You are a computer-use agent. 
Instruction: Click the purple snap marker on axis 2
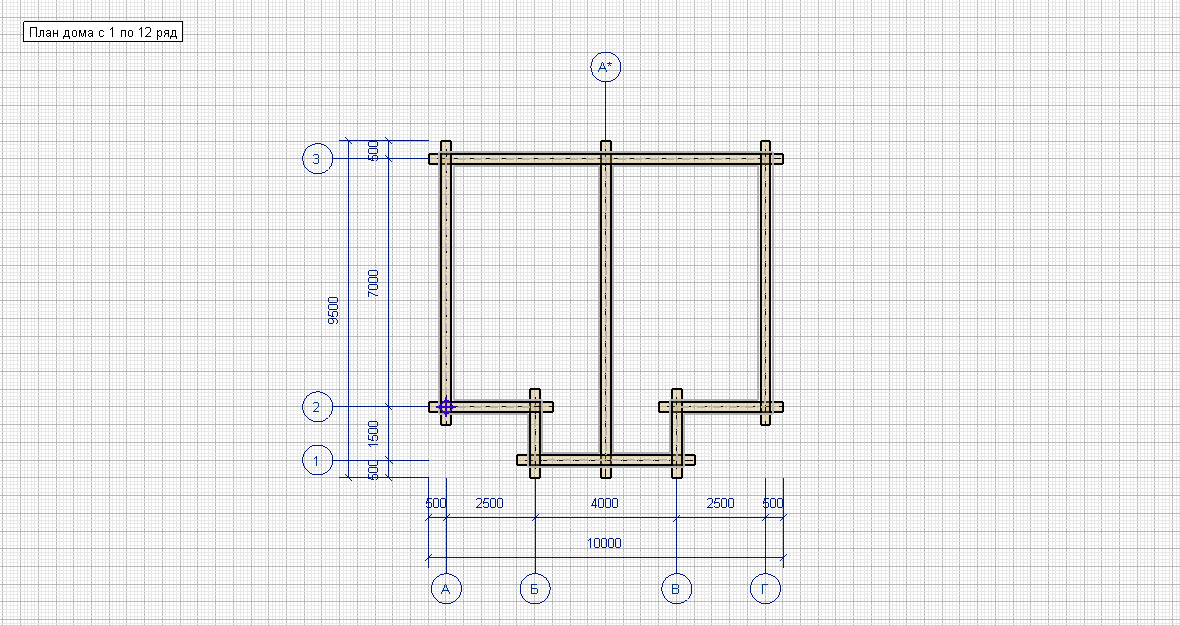tap(446, 407)
